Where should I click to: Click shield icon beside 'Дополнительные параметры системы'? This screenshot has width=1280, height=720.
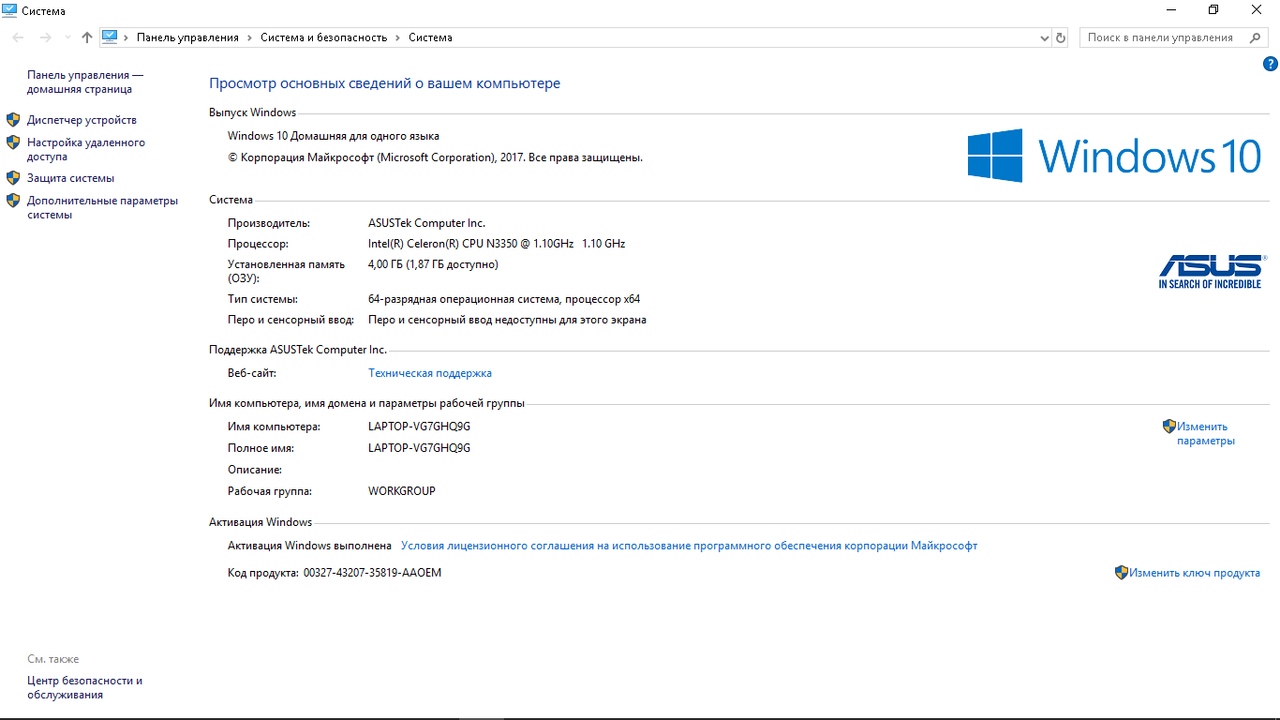tap(13, 201)
